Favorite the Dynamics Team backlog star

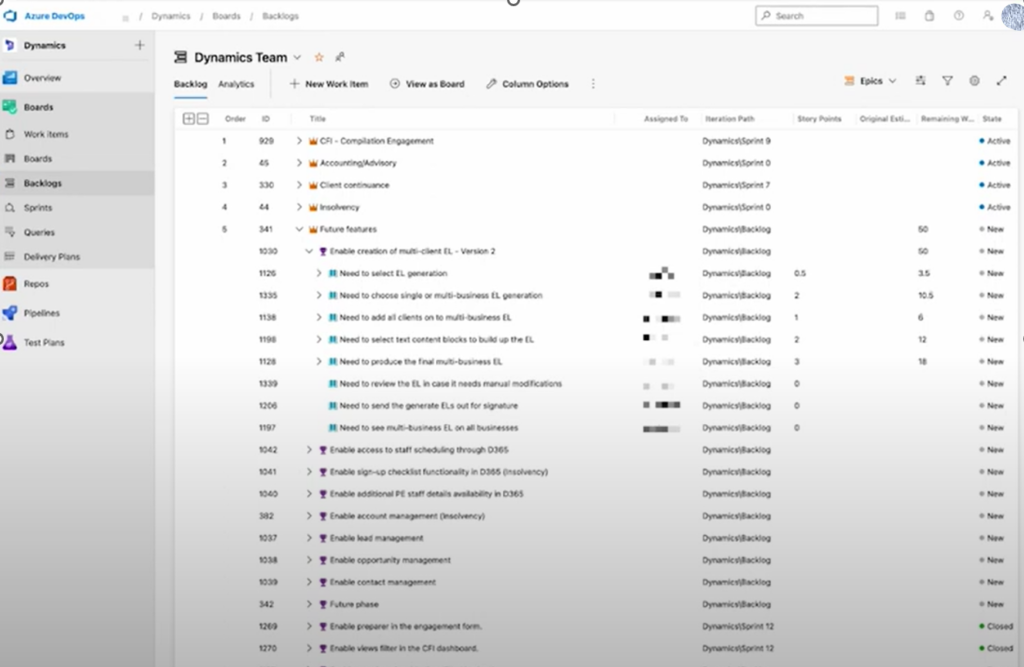pyautogui.click(x=320, y=58)
